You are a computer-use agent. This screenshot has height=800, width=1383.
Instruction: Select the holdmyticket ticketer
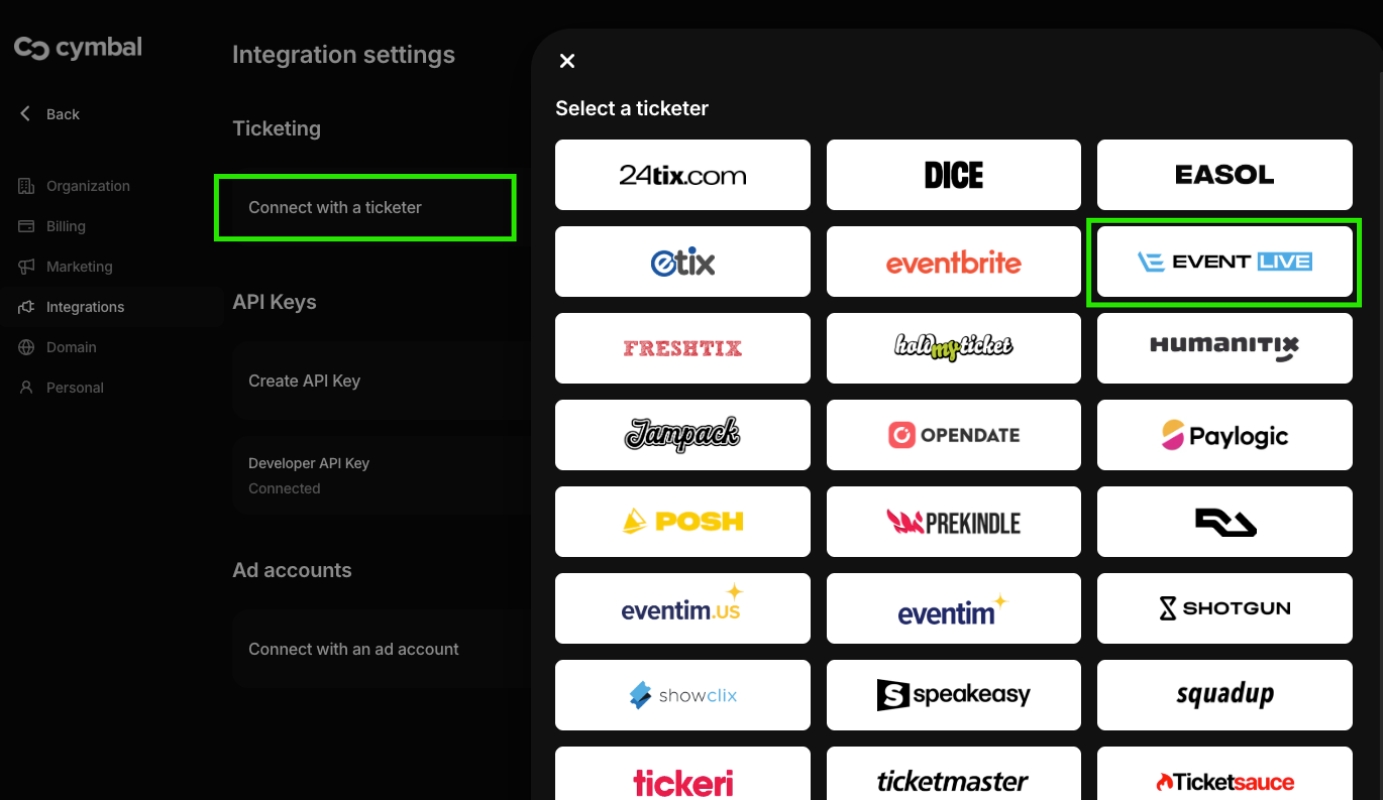953,348
